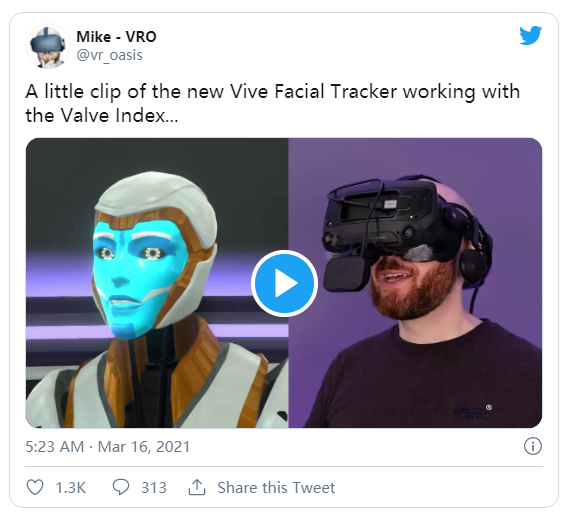Image resolution: width=569 pixels, height=519 pixels.
Task: Open tweet info circle icon
Action: (533, 446)
